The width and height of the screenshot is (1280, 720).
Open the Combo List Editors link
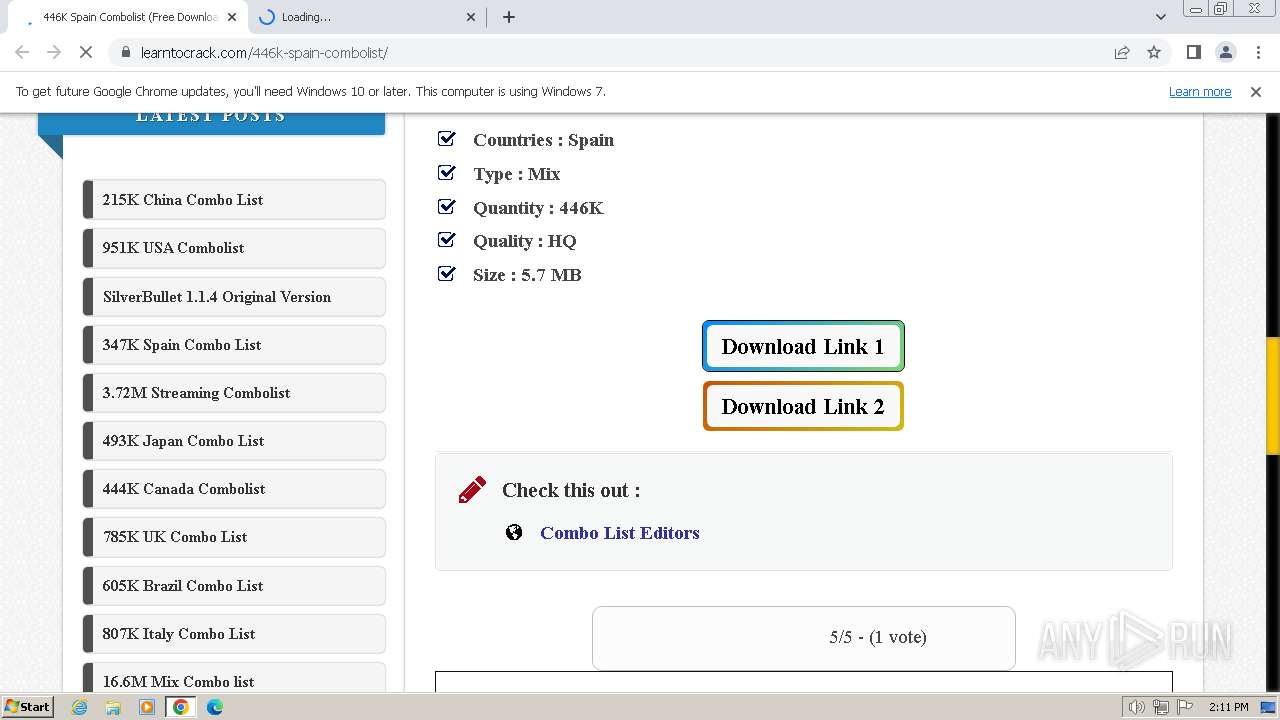[619, 533]
